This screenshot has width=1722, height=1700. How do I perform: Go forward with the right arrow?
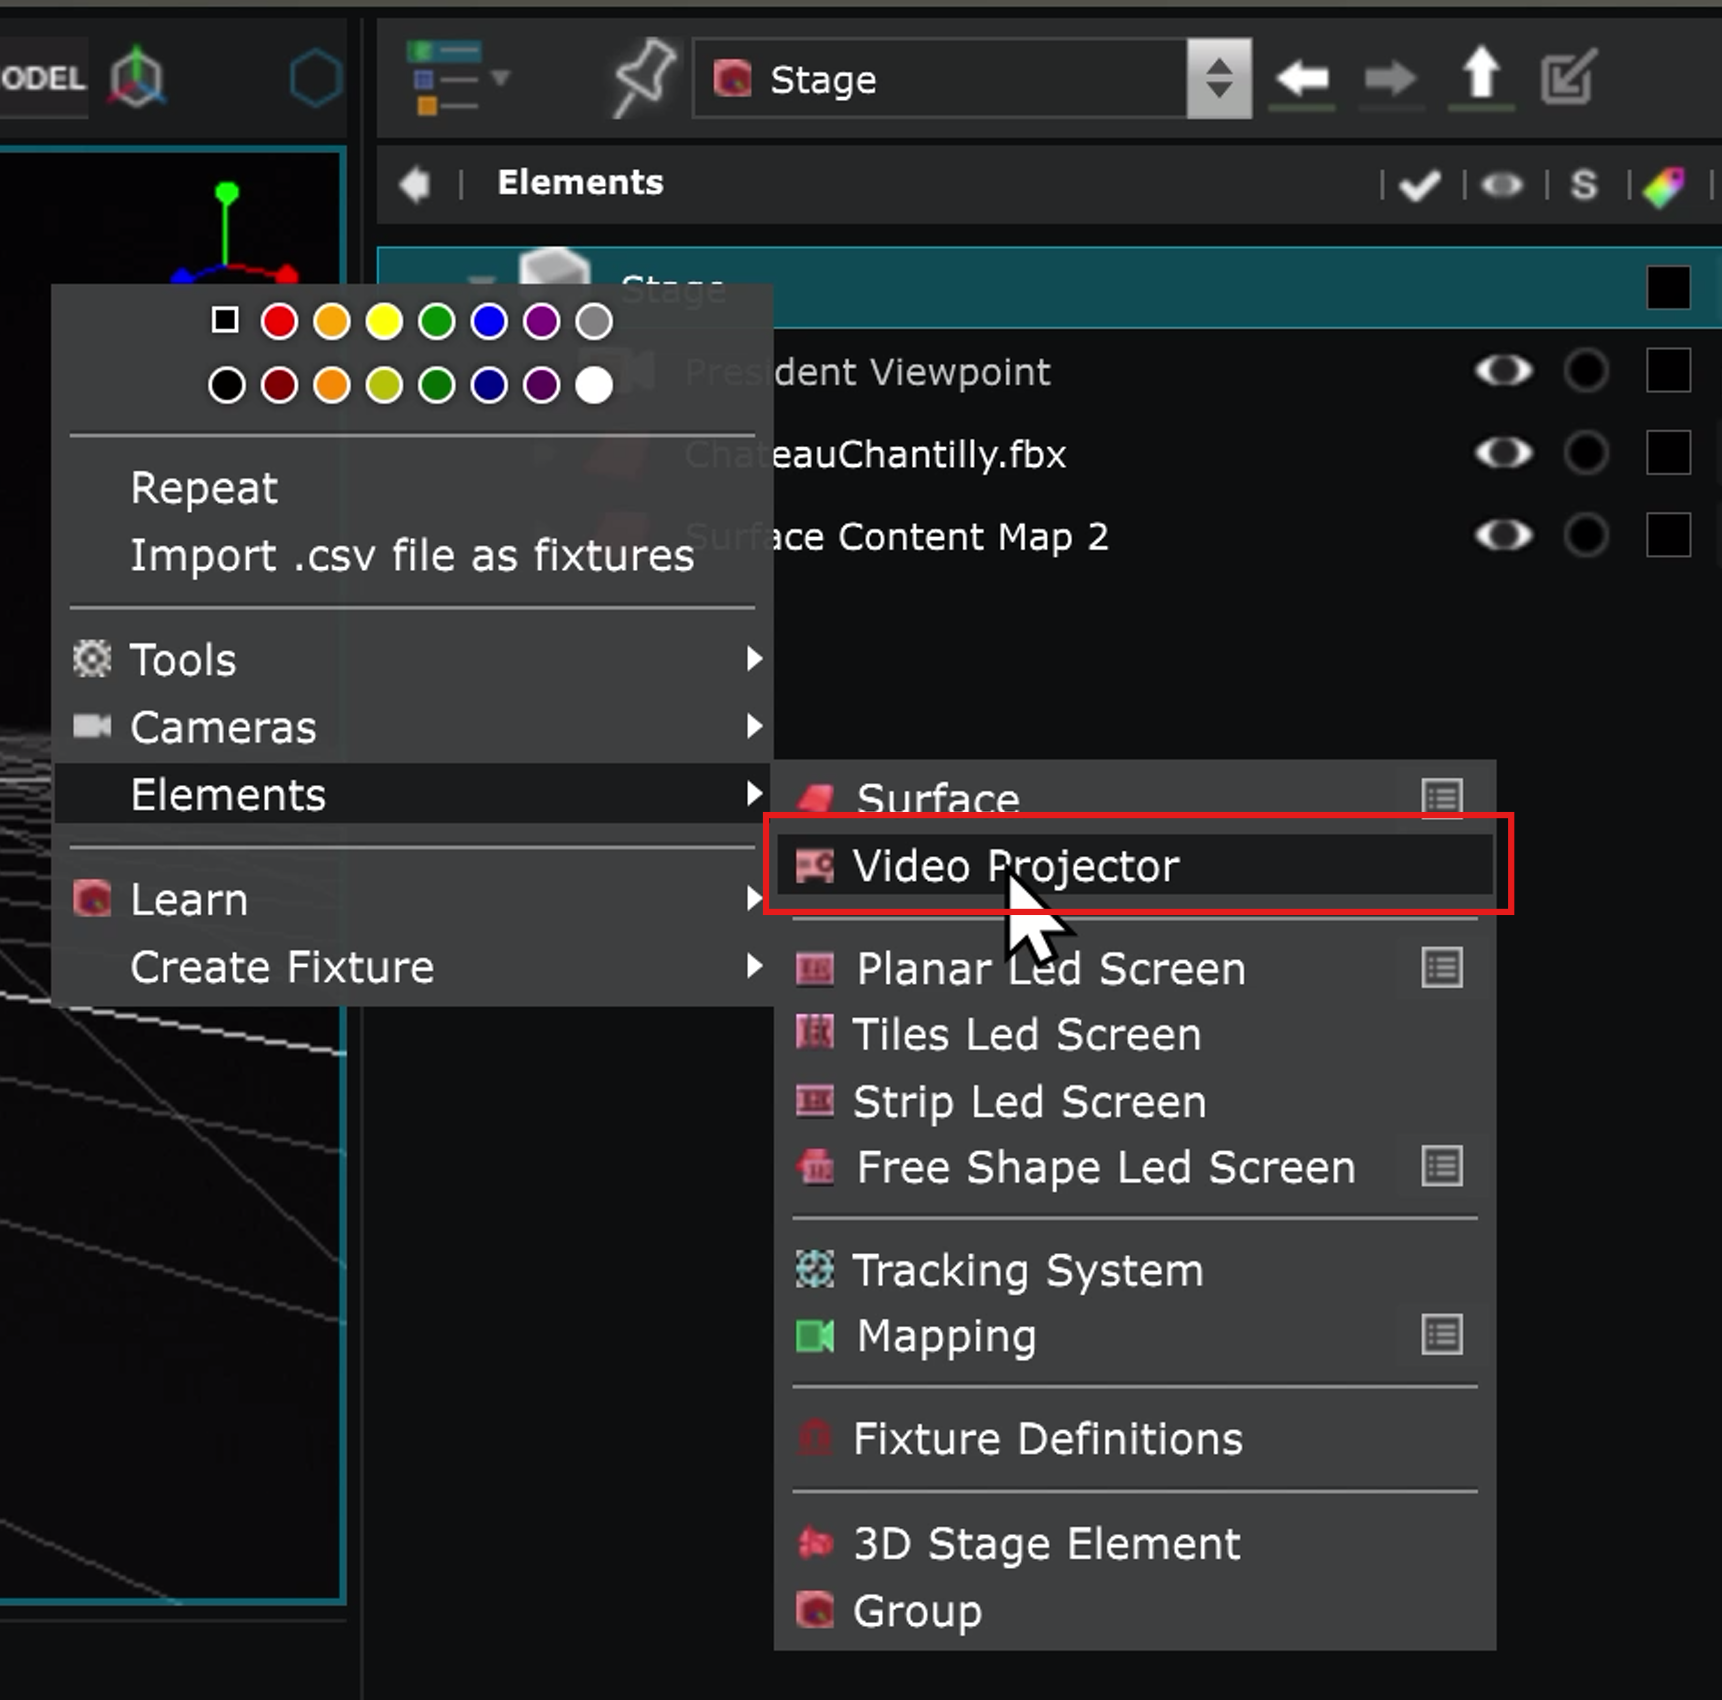pos(1390,78)
